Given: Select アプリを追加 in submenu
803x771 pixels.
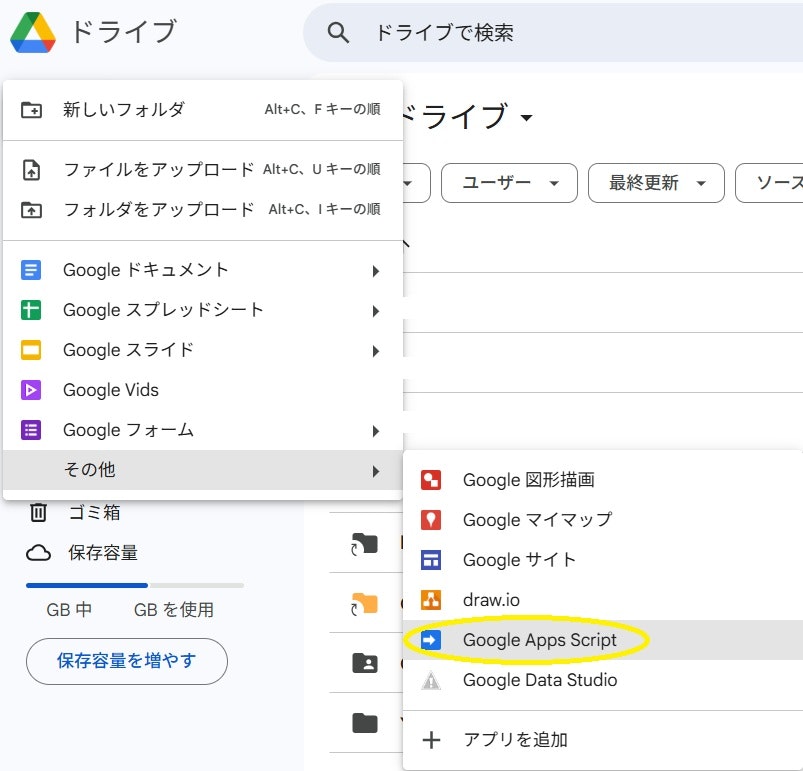Looking at the screenshot, I should click(603, 740).
